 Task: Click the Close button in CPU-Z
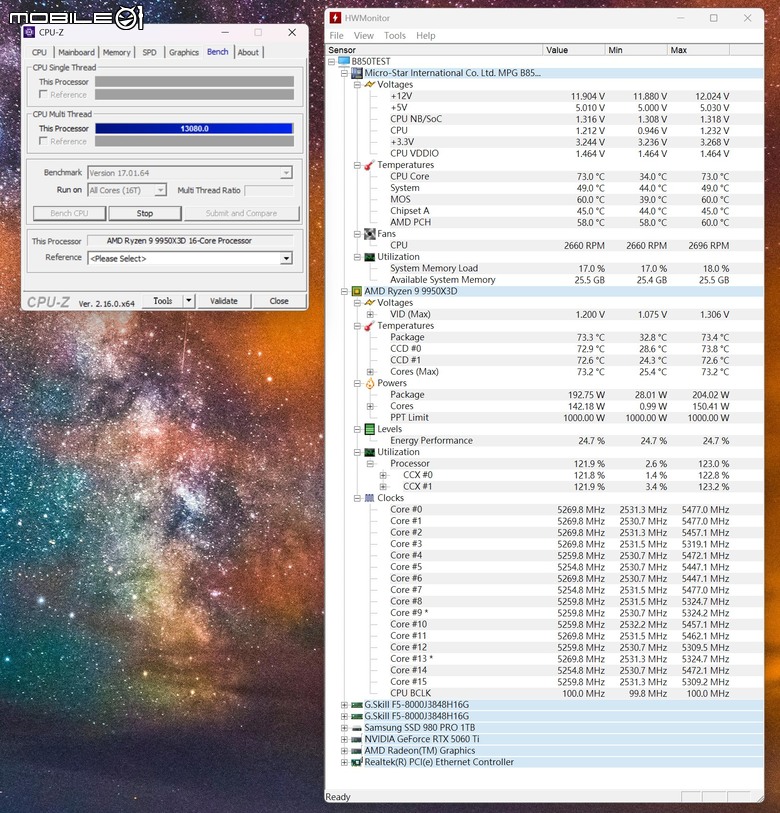(x=279, y=301)
